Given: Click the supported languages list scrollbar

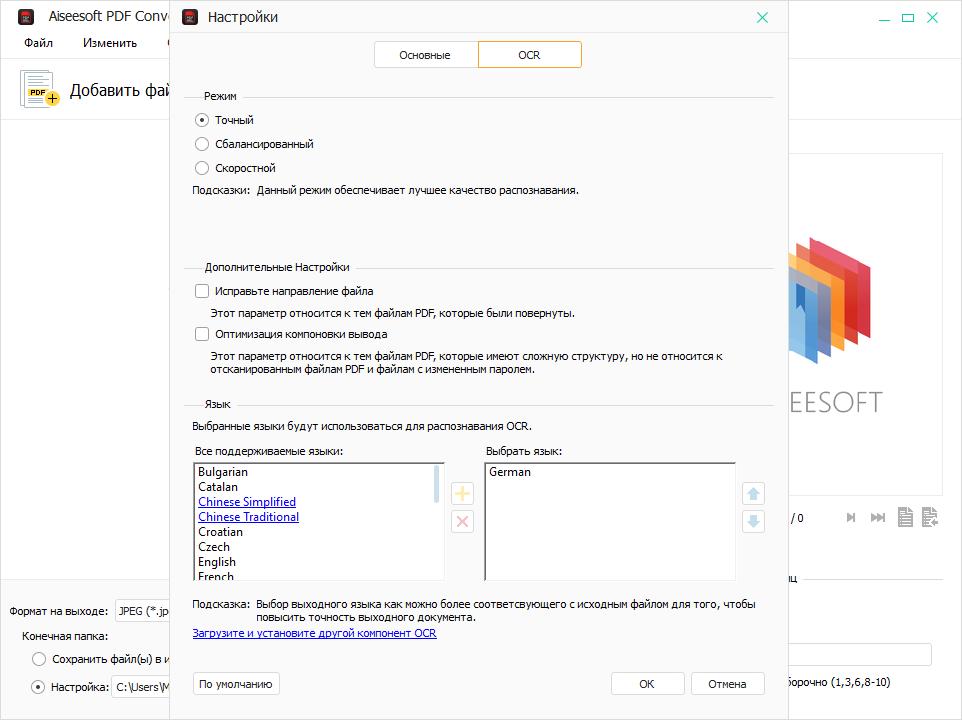Looking at the screenshot, I should (437, 484).
